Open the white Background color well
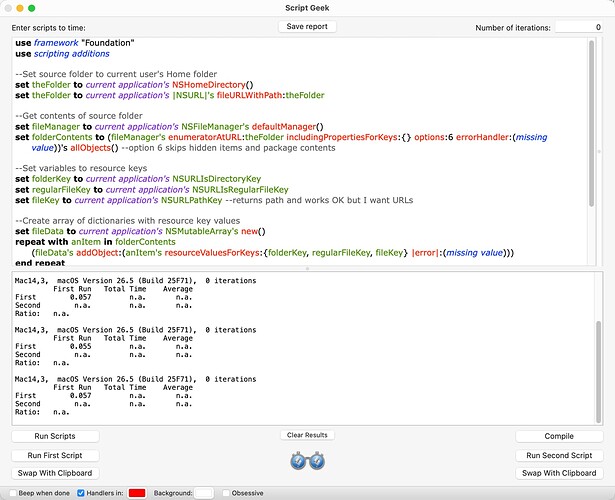 (x=204, y=493)
